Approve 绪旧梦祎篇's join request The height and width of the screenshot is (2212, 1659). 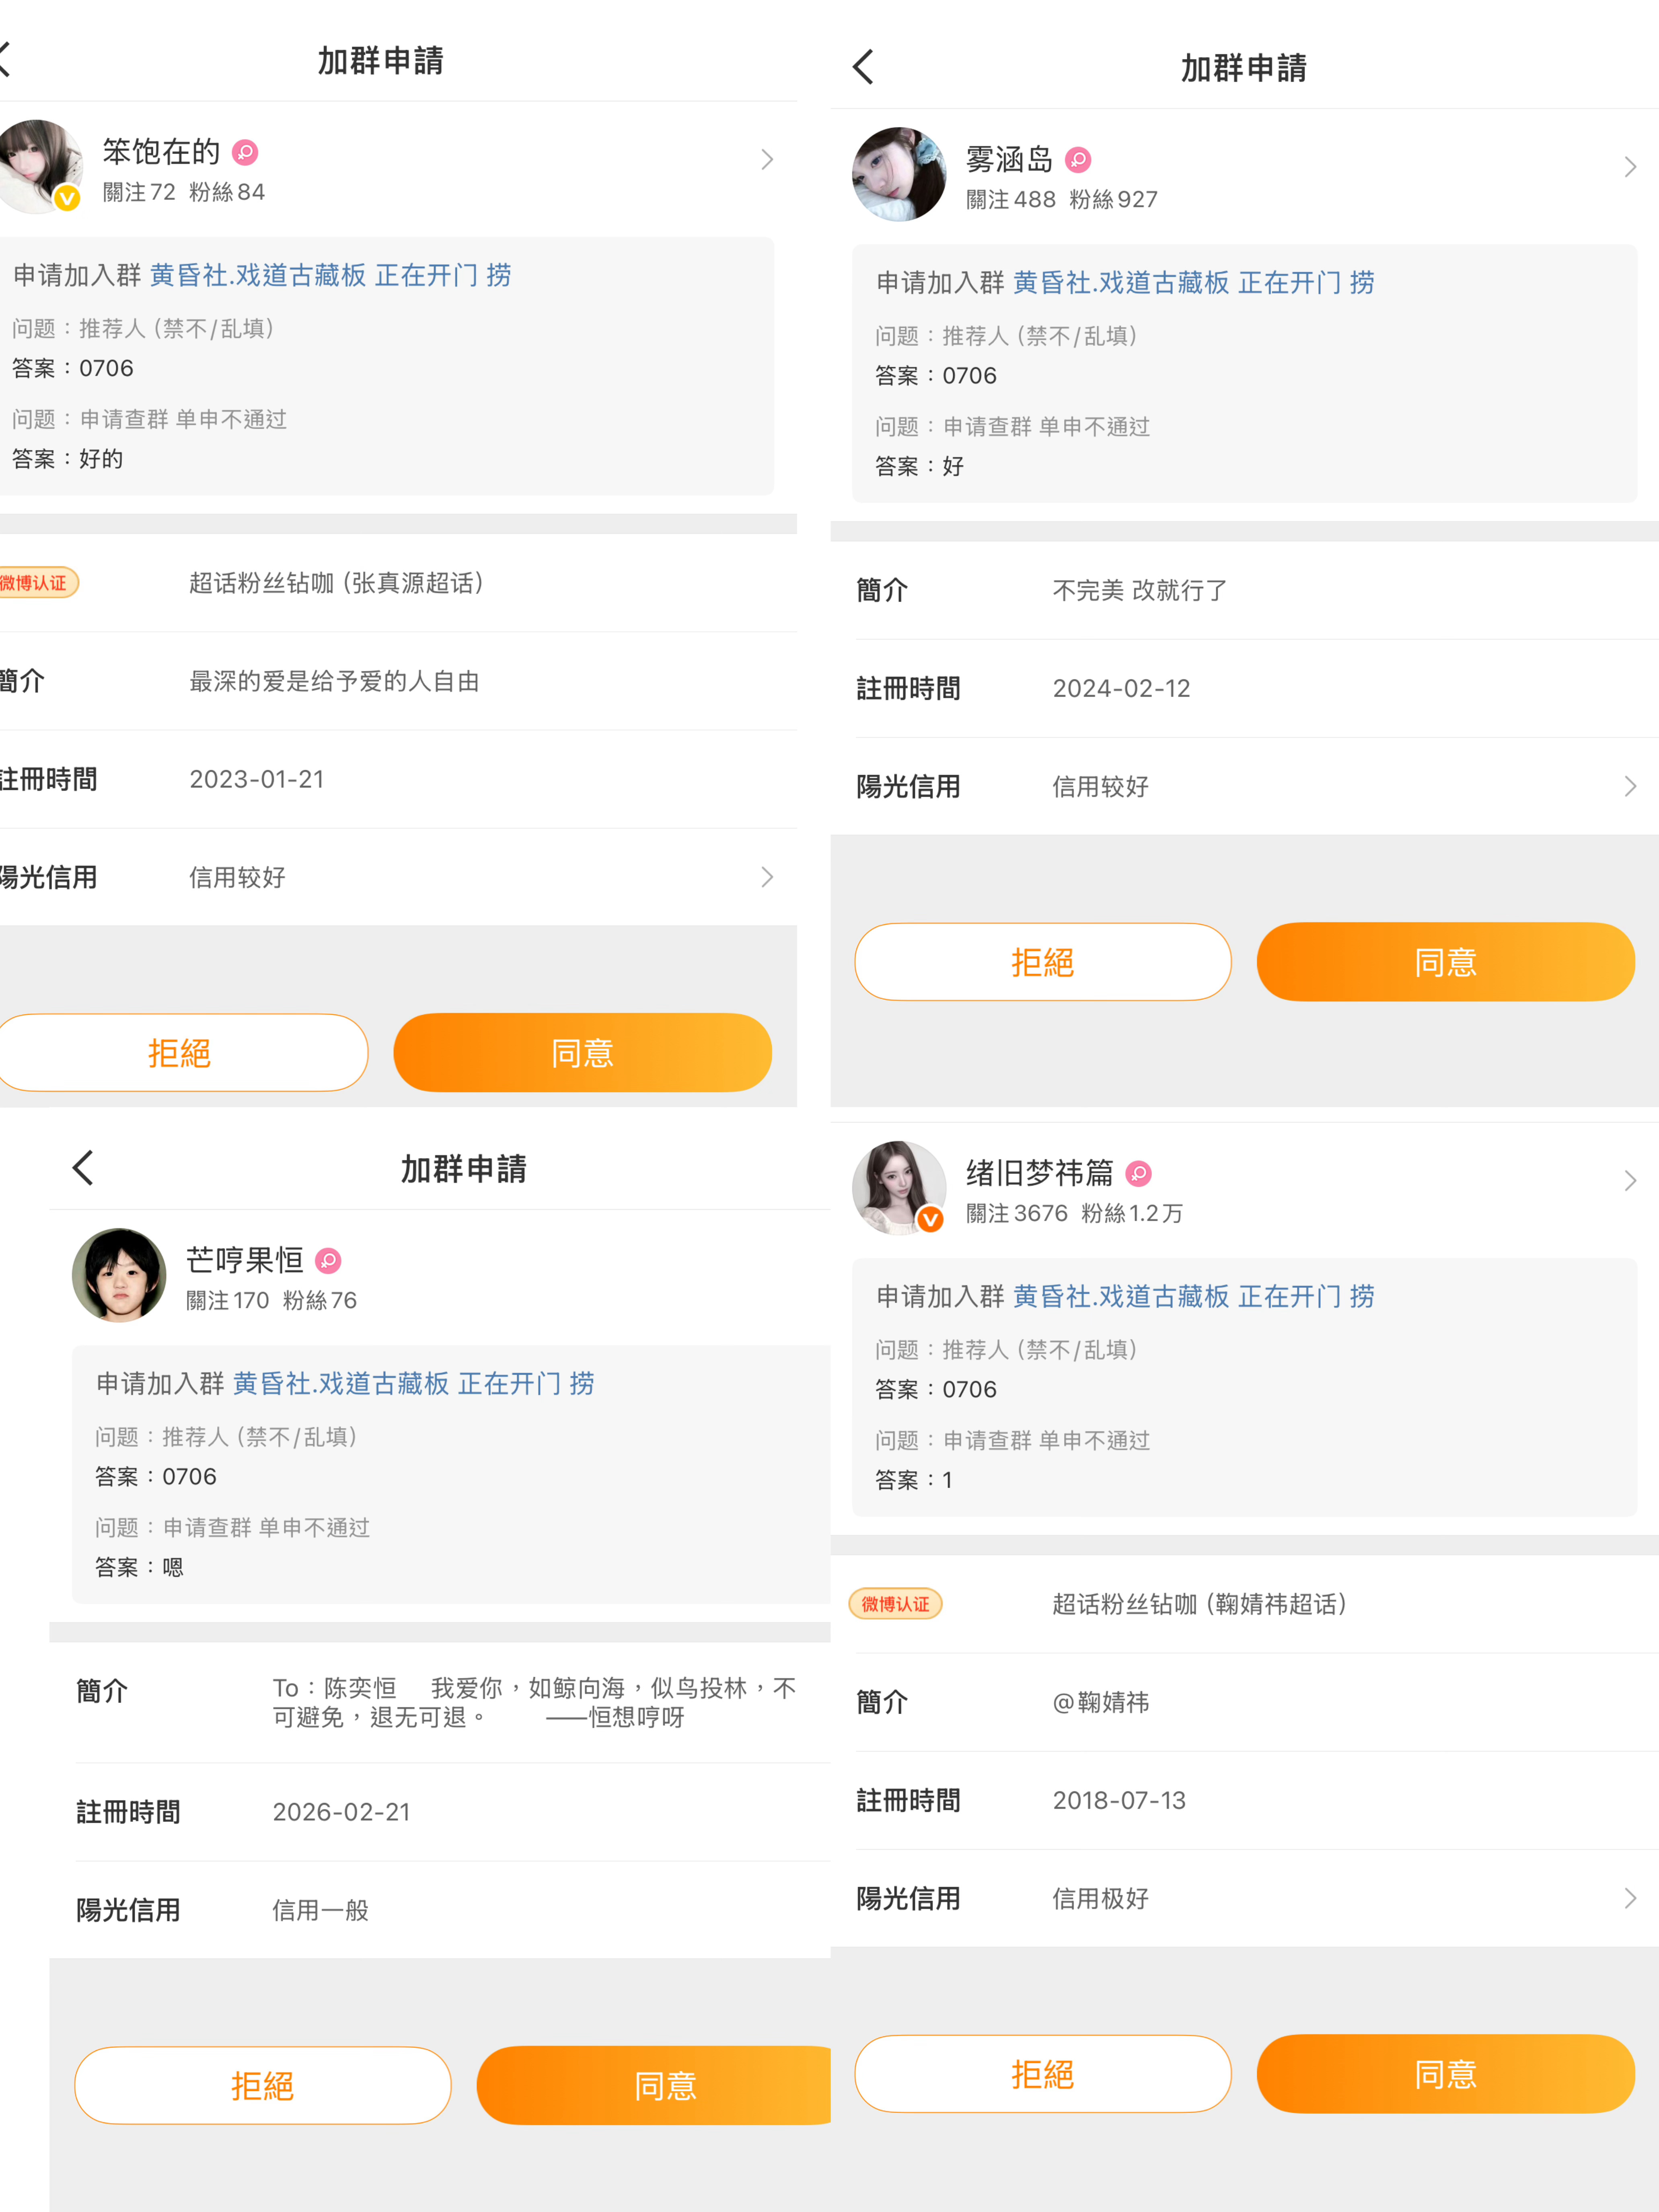coord(1445,2074)
